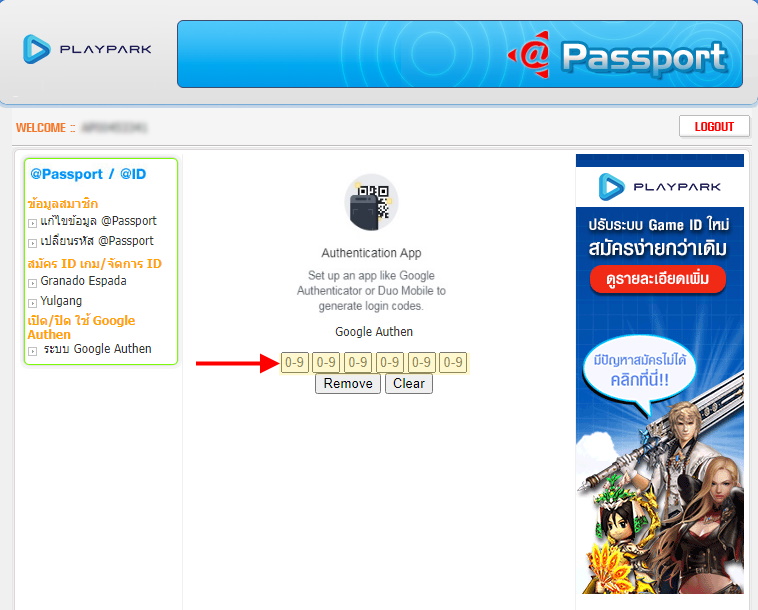Open the Yulgang ID management link

pyautogui.click(x=61, y=301)
